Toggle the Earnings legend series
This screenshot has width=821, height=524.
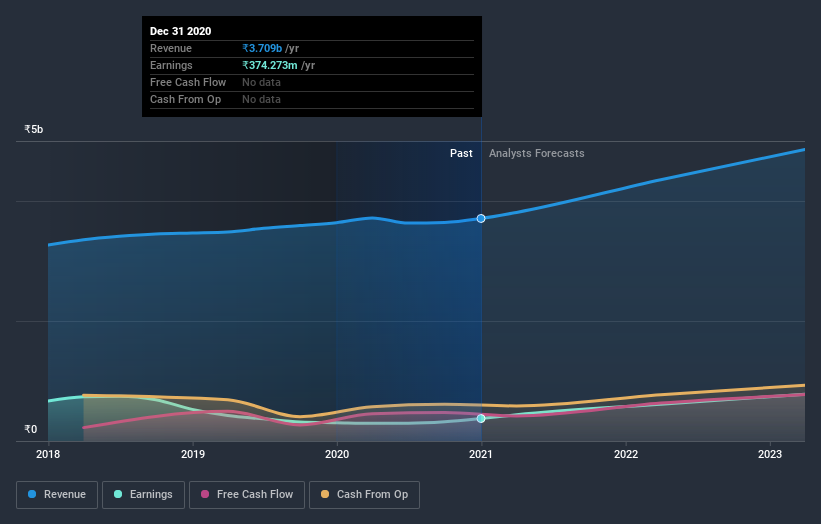[143, 495]
